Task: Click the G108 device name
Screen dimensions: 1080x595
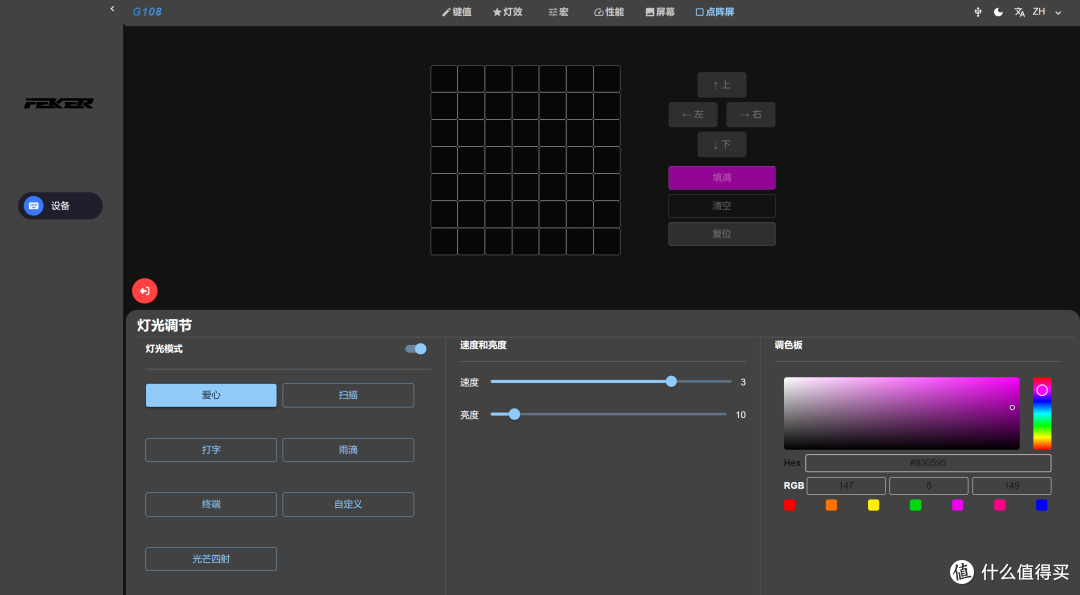Action: [147, 12]
